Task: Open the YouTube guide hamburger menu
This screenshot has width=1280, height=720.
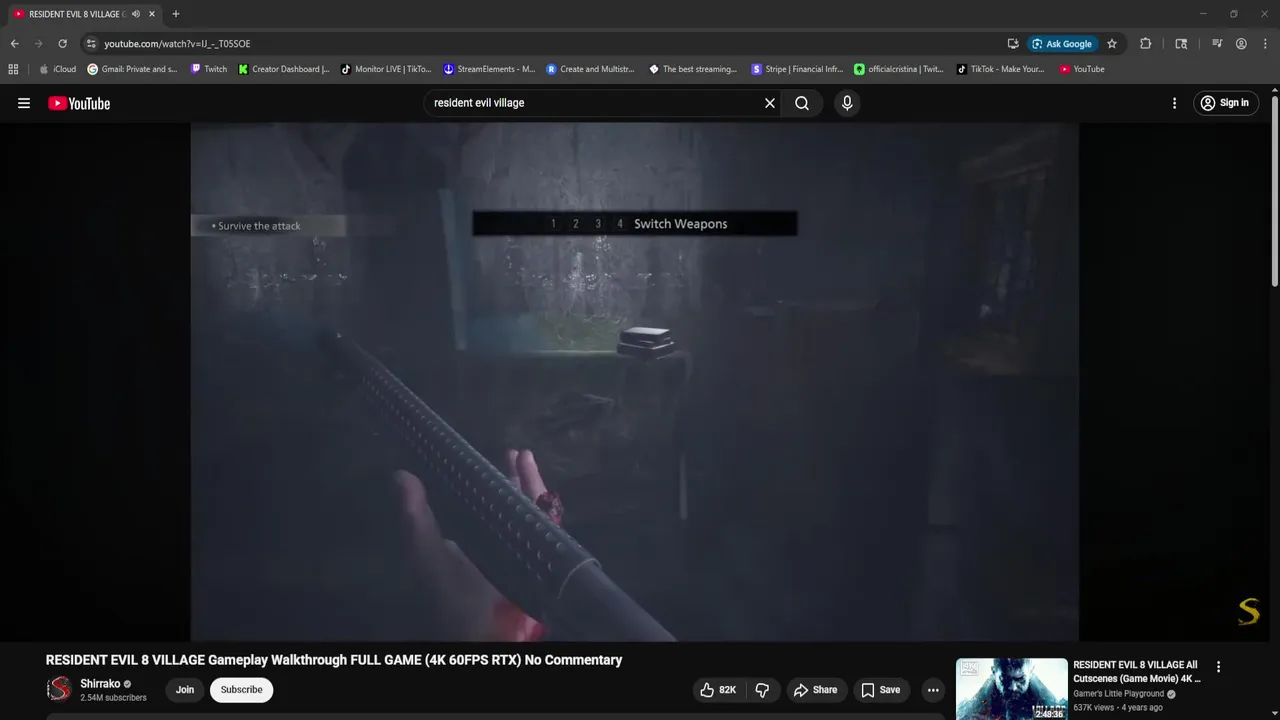Action: coord(24,103)
